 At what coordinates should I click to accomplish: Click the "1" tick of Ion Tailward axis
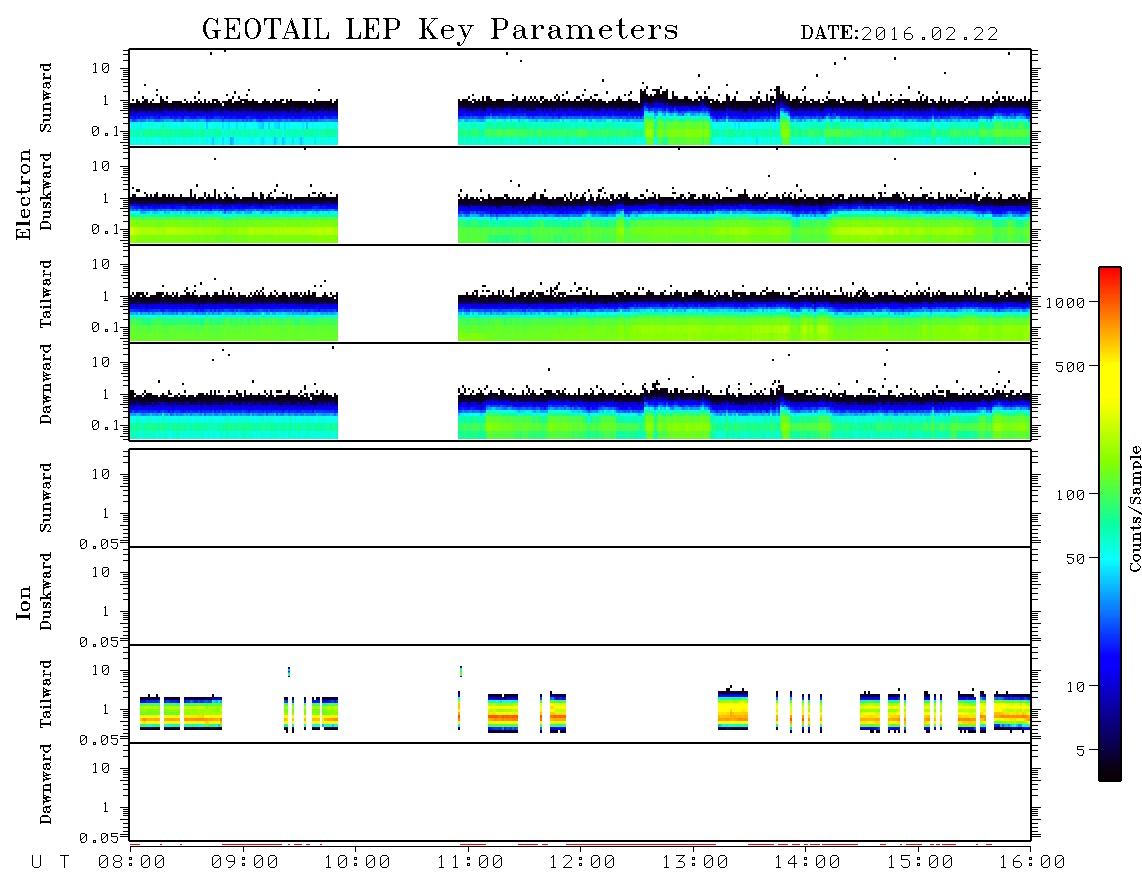coord(106,709)
